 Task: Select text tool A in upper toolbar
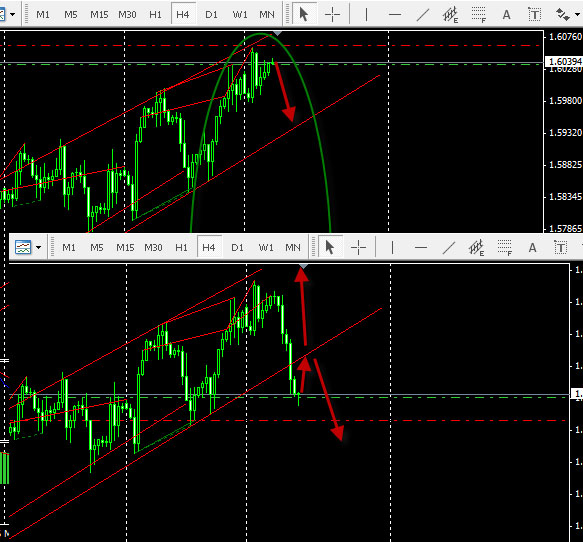point(506,14)
